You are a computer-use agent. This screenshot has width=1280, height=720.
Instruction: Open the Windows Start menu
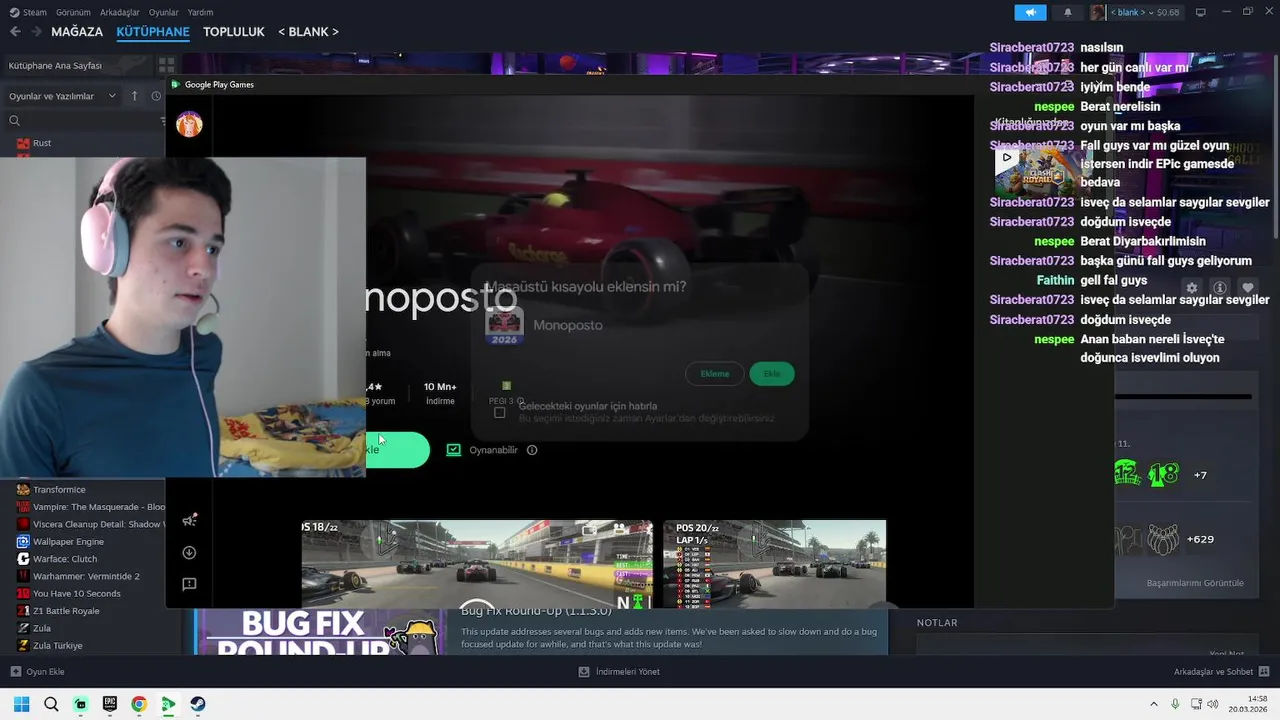click(x=22, y=704)
